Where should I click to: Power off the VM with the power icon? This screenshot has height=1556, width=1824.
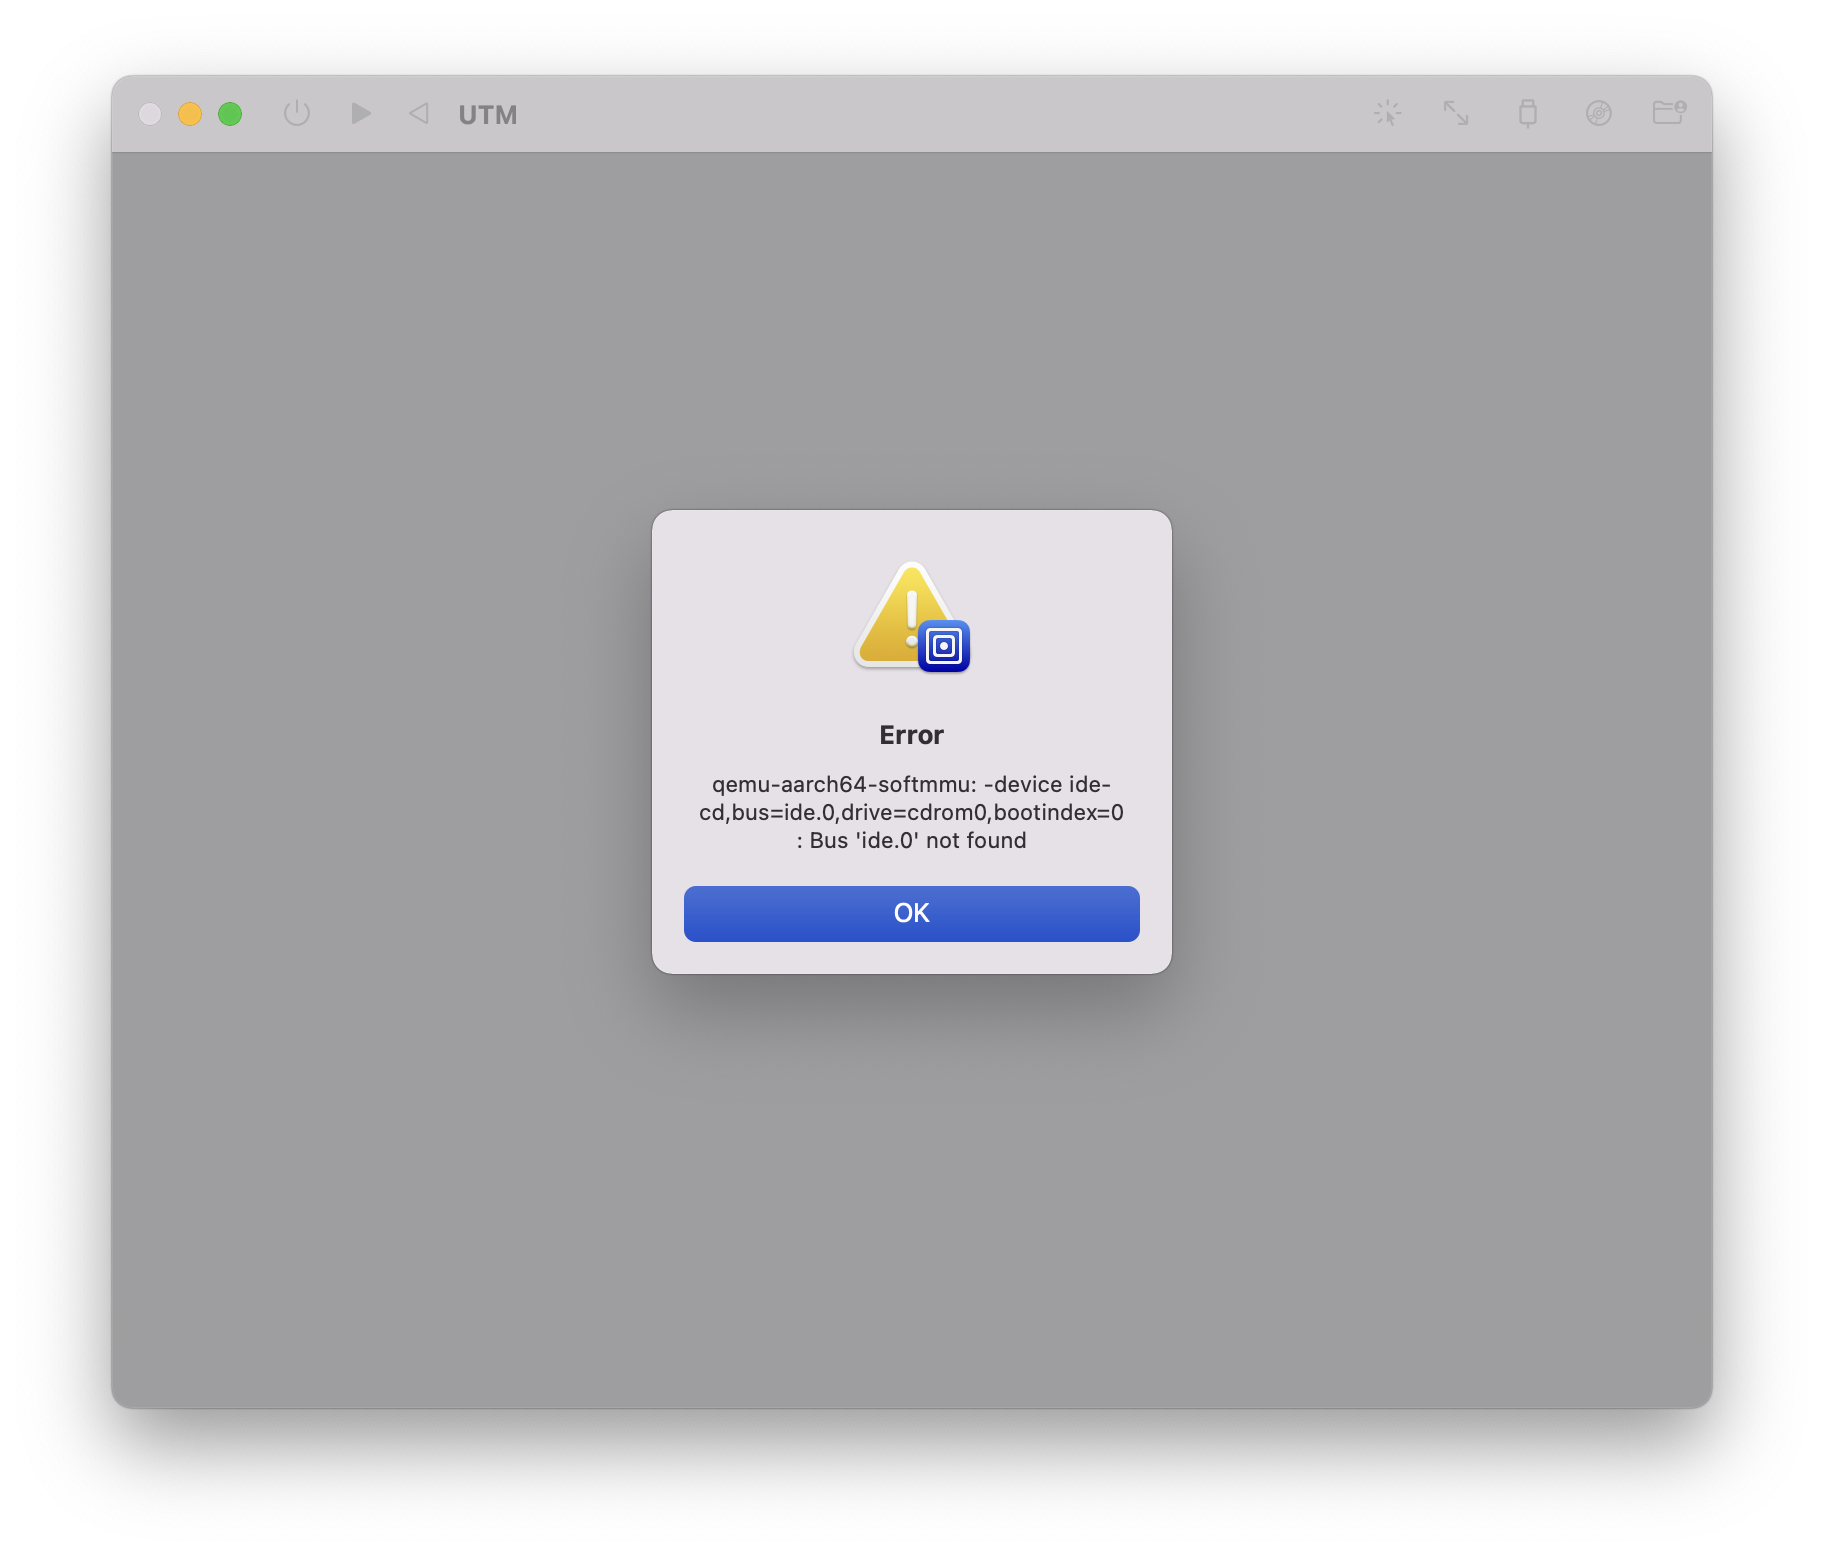click(x=297, y=113)
